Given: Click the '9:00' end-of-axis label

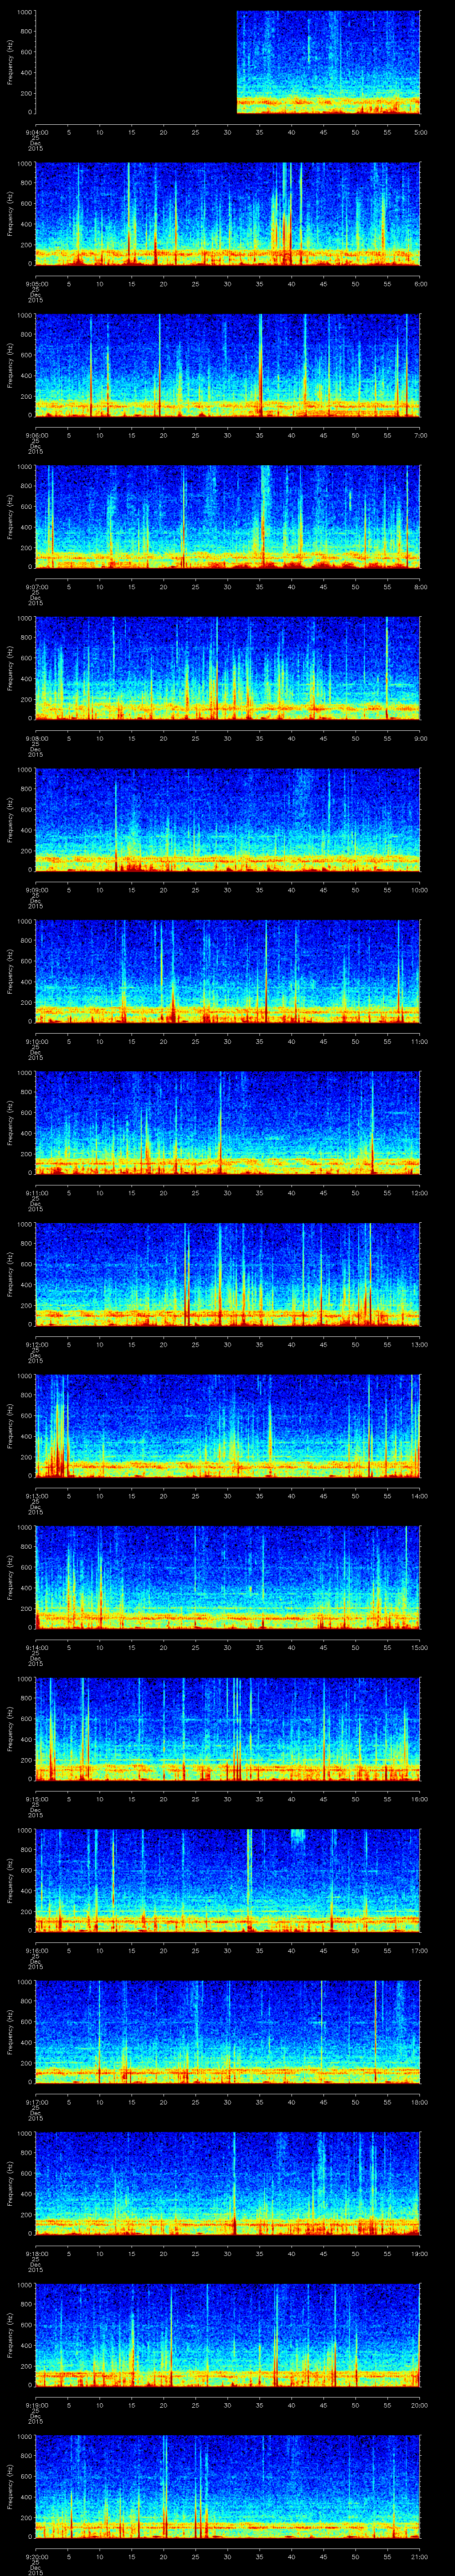Looking at the screenshot, I should coord(420,738).
